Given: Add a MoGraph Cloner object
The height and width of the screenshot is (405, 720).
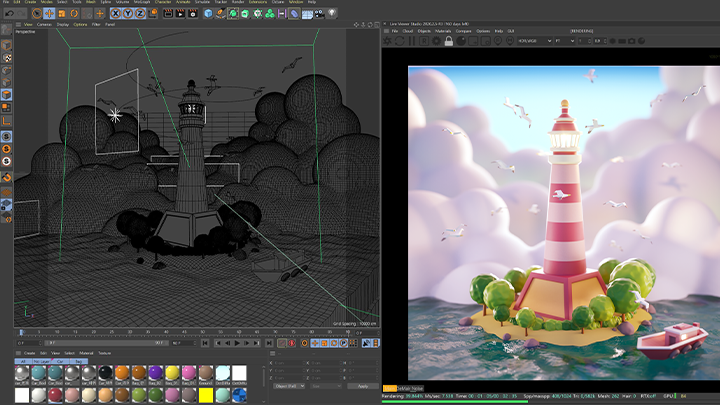Looking at the screenshot, I should tap(270, 14).
